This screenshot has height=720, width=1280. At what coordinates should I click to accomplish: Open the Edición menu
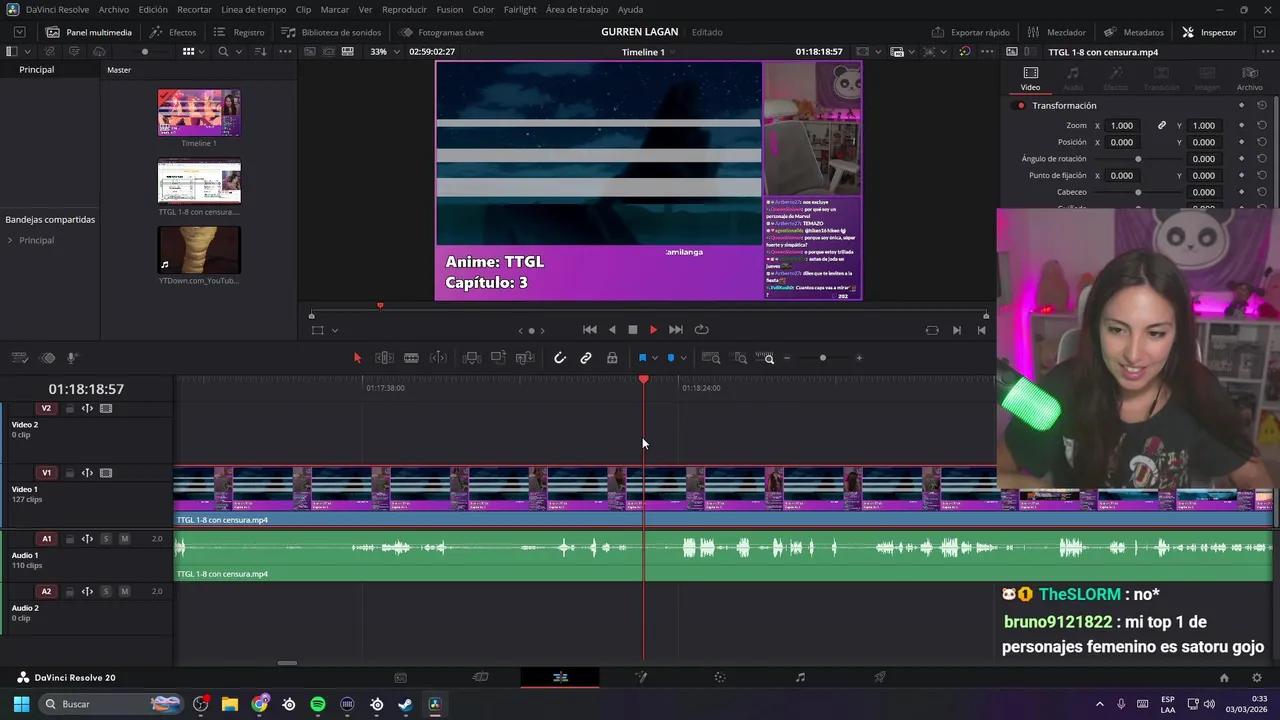click(153, 9)
